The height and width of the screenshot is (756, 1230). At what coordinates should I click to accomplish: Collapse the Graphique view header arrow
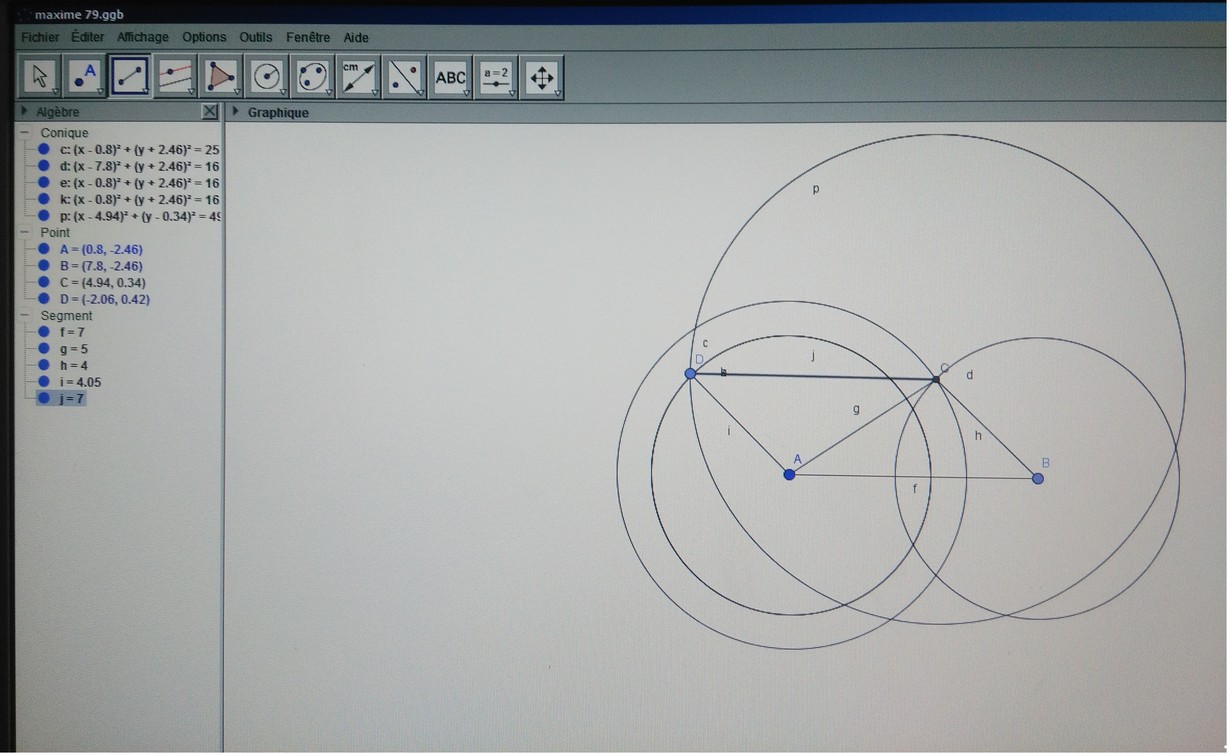coord(236,112)
